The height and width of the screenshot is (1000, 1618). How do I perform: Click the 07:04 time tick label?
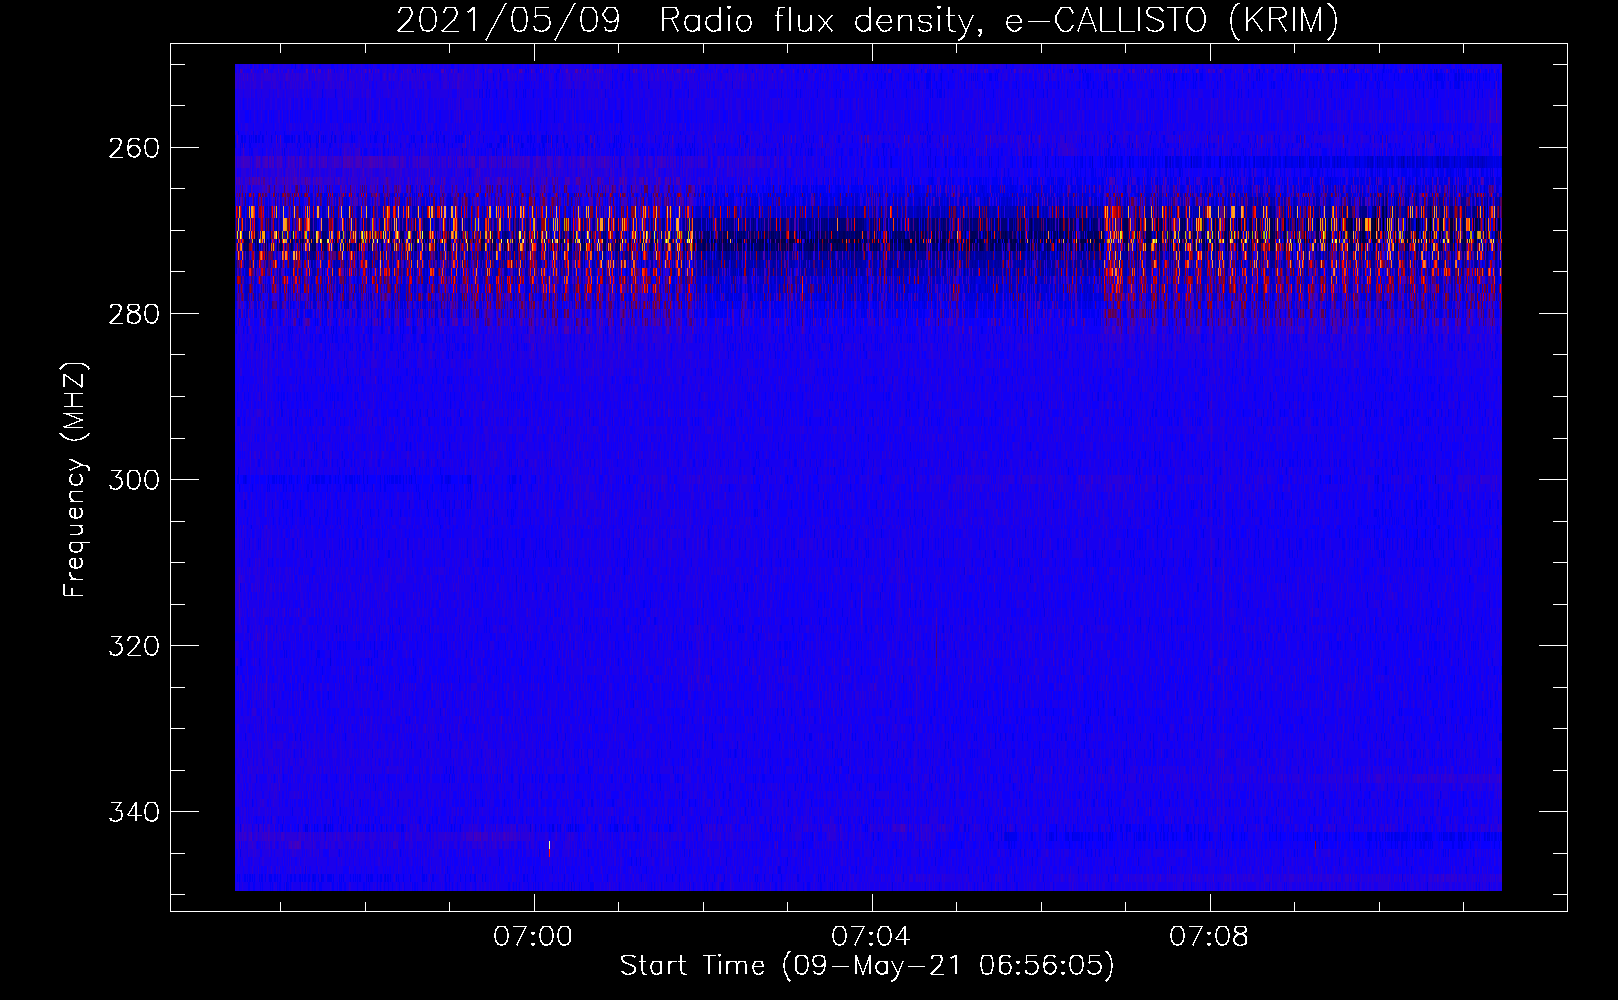(871, 937)
